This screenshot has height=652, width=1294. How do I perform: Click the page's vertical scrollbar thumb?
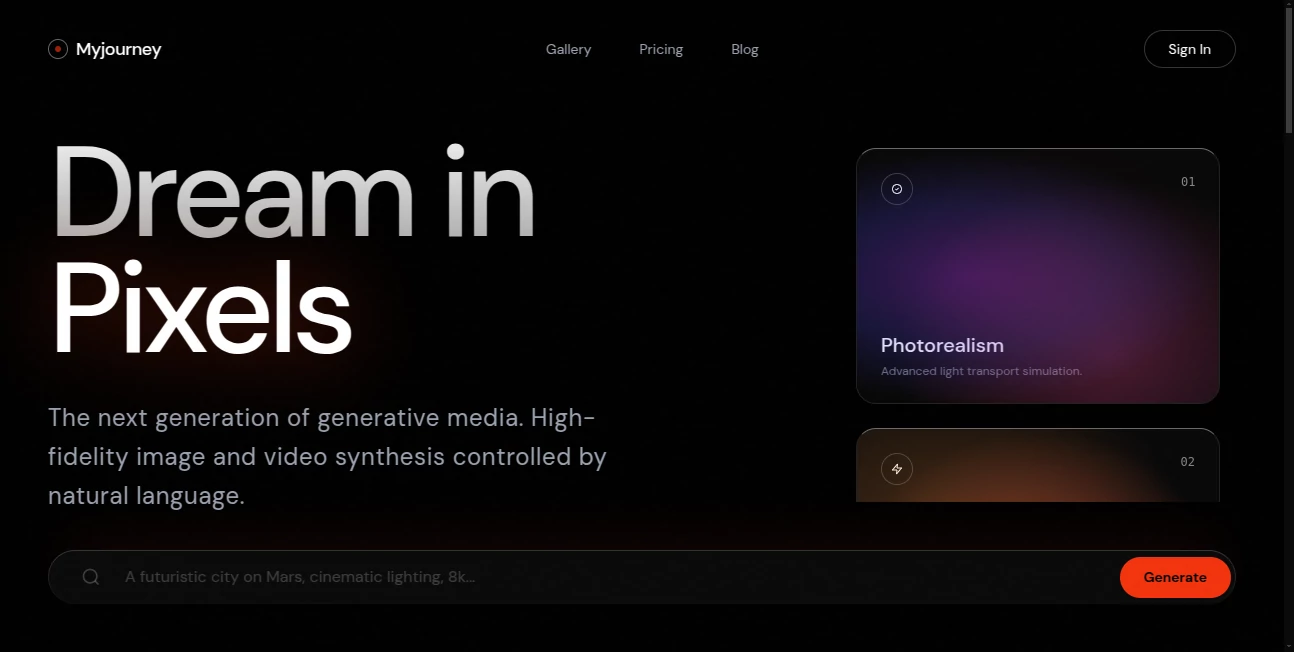tap(1288, 70)
